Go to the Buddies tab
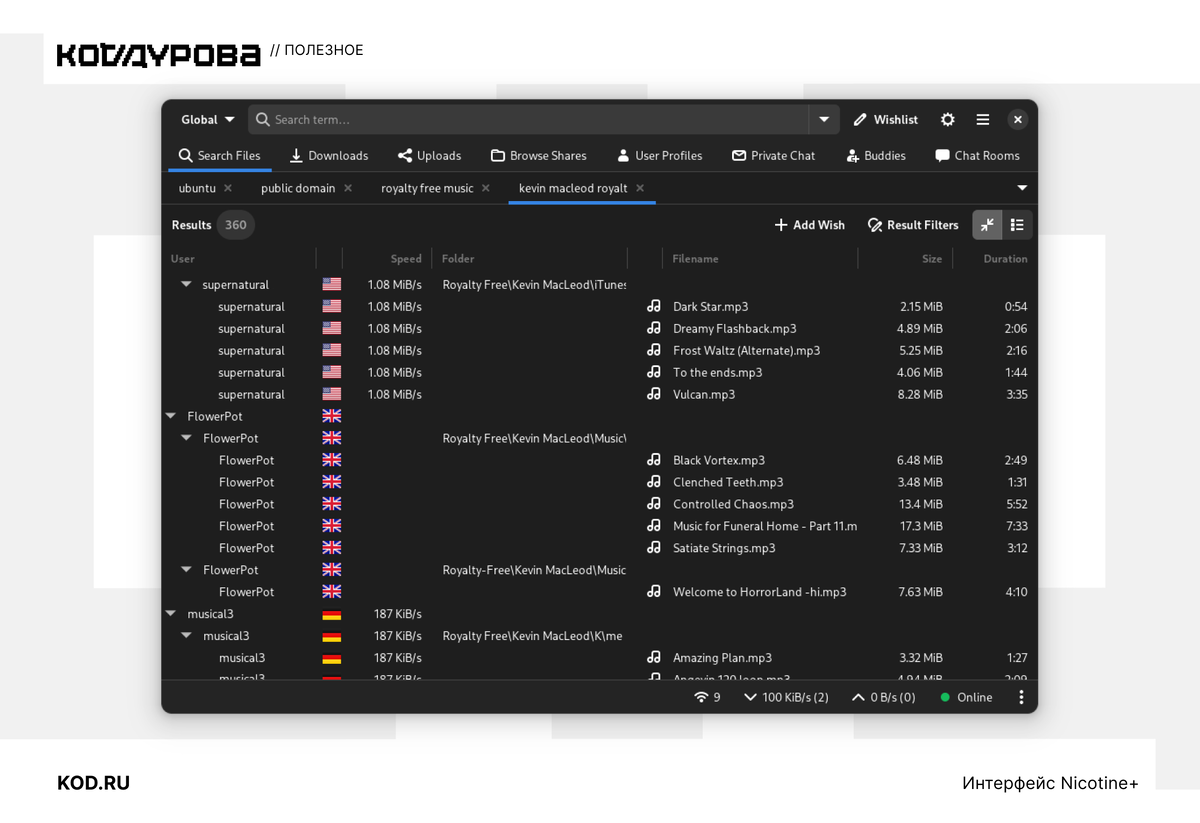1200x823 pixels. [x=875, y=156]
